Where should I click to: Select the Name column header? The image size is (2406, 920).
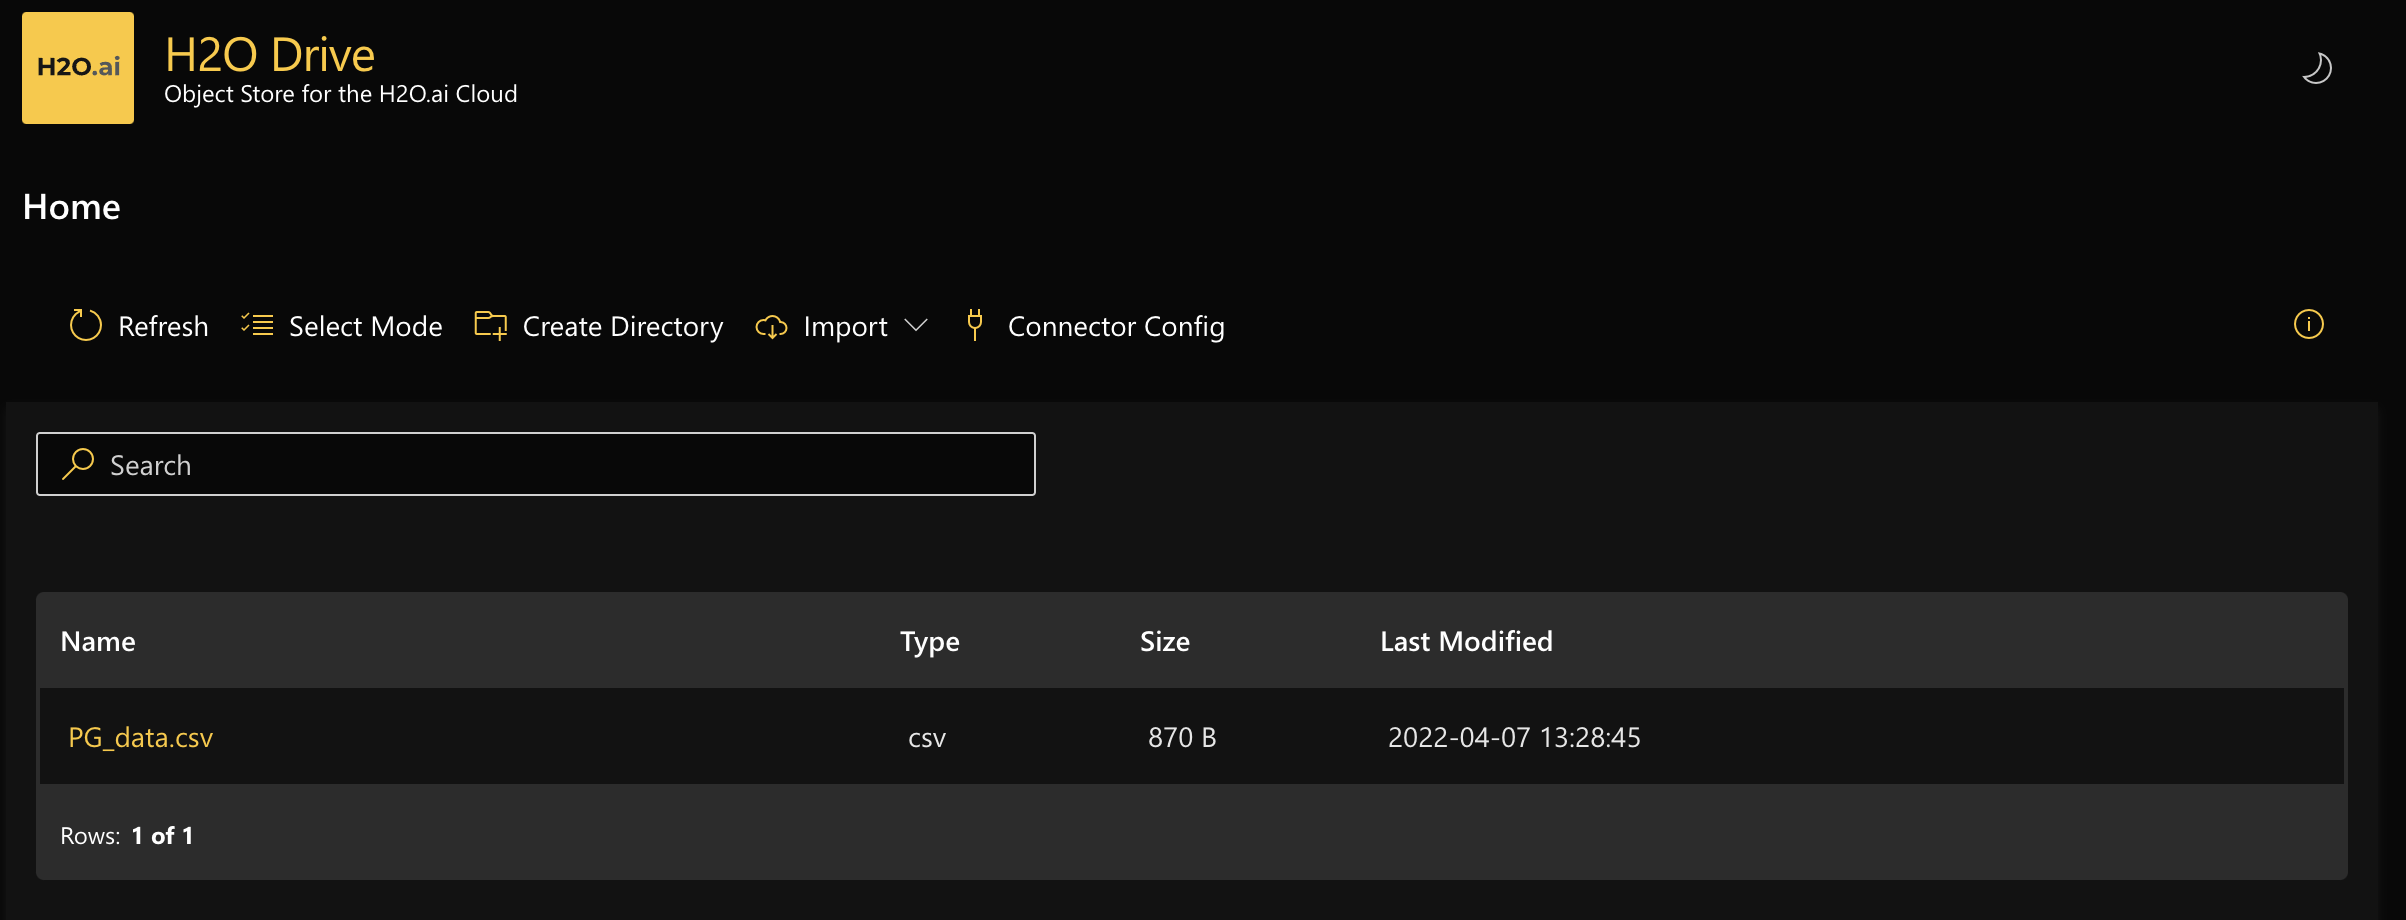coord(97,641)
